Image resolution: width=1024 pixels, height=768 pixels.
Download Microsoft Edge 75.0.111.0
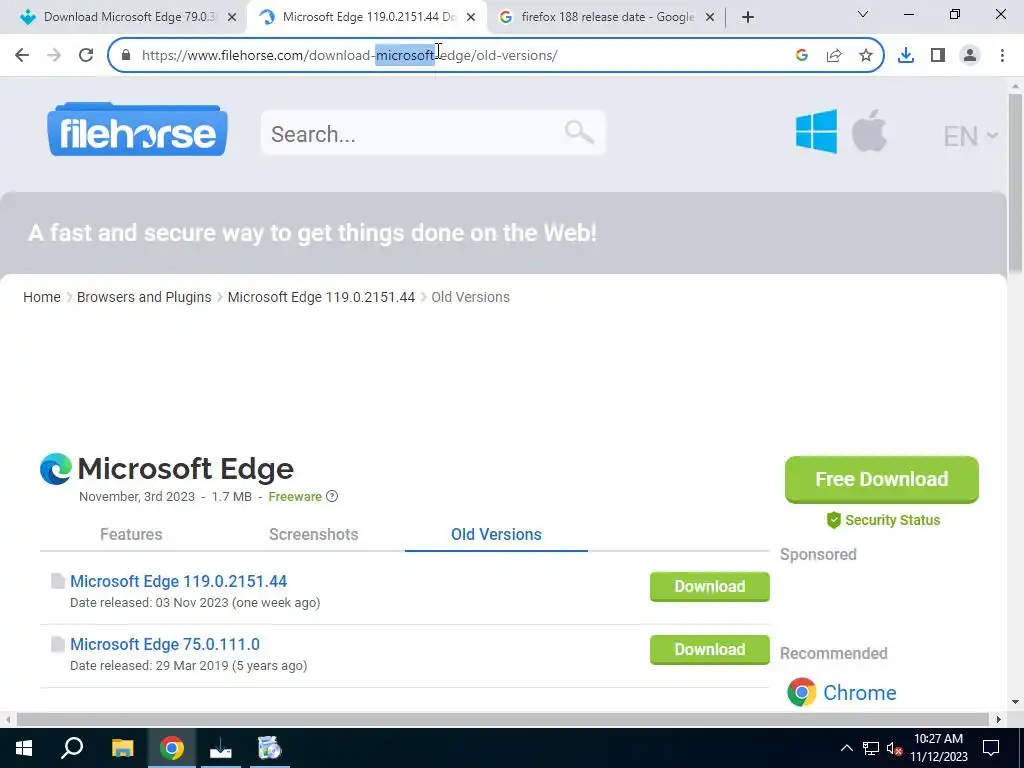710,649
